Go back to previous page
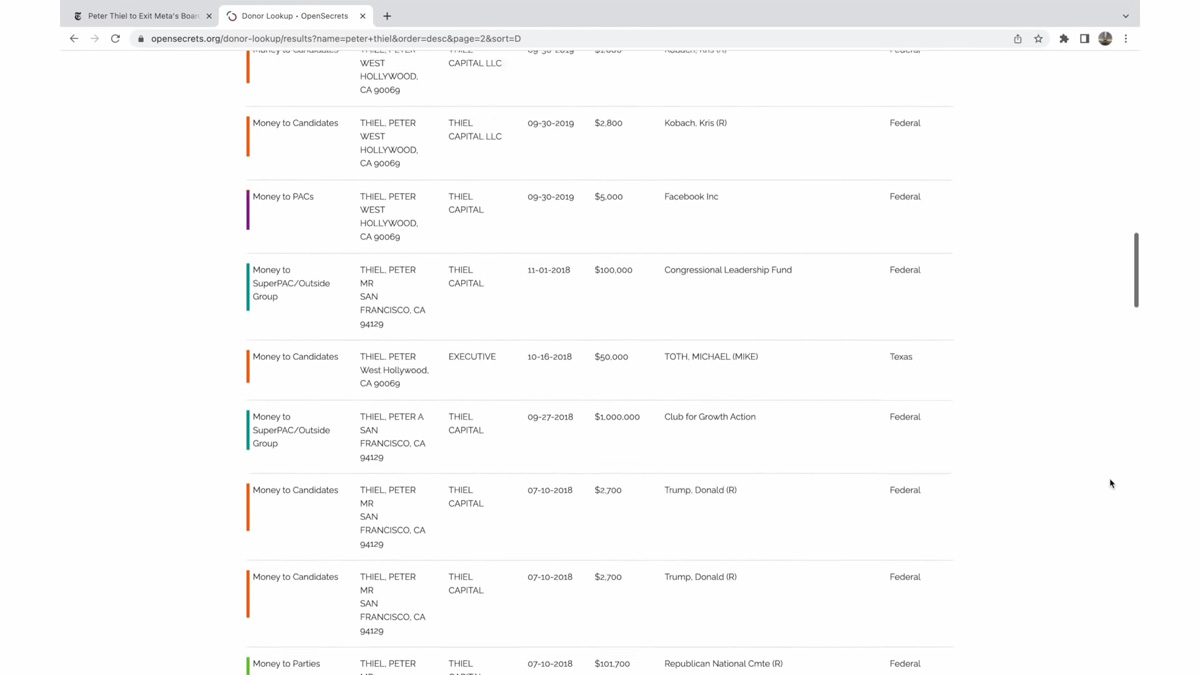Screen dimensions: 1200x675 [x=74, y=39]
